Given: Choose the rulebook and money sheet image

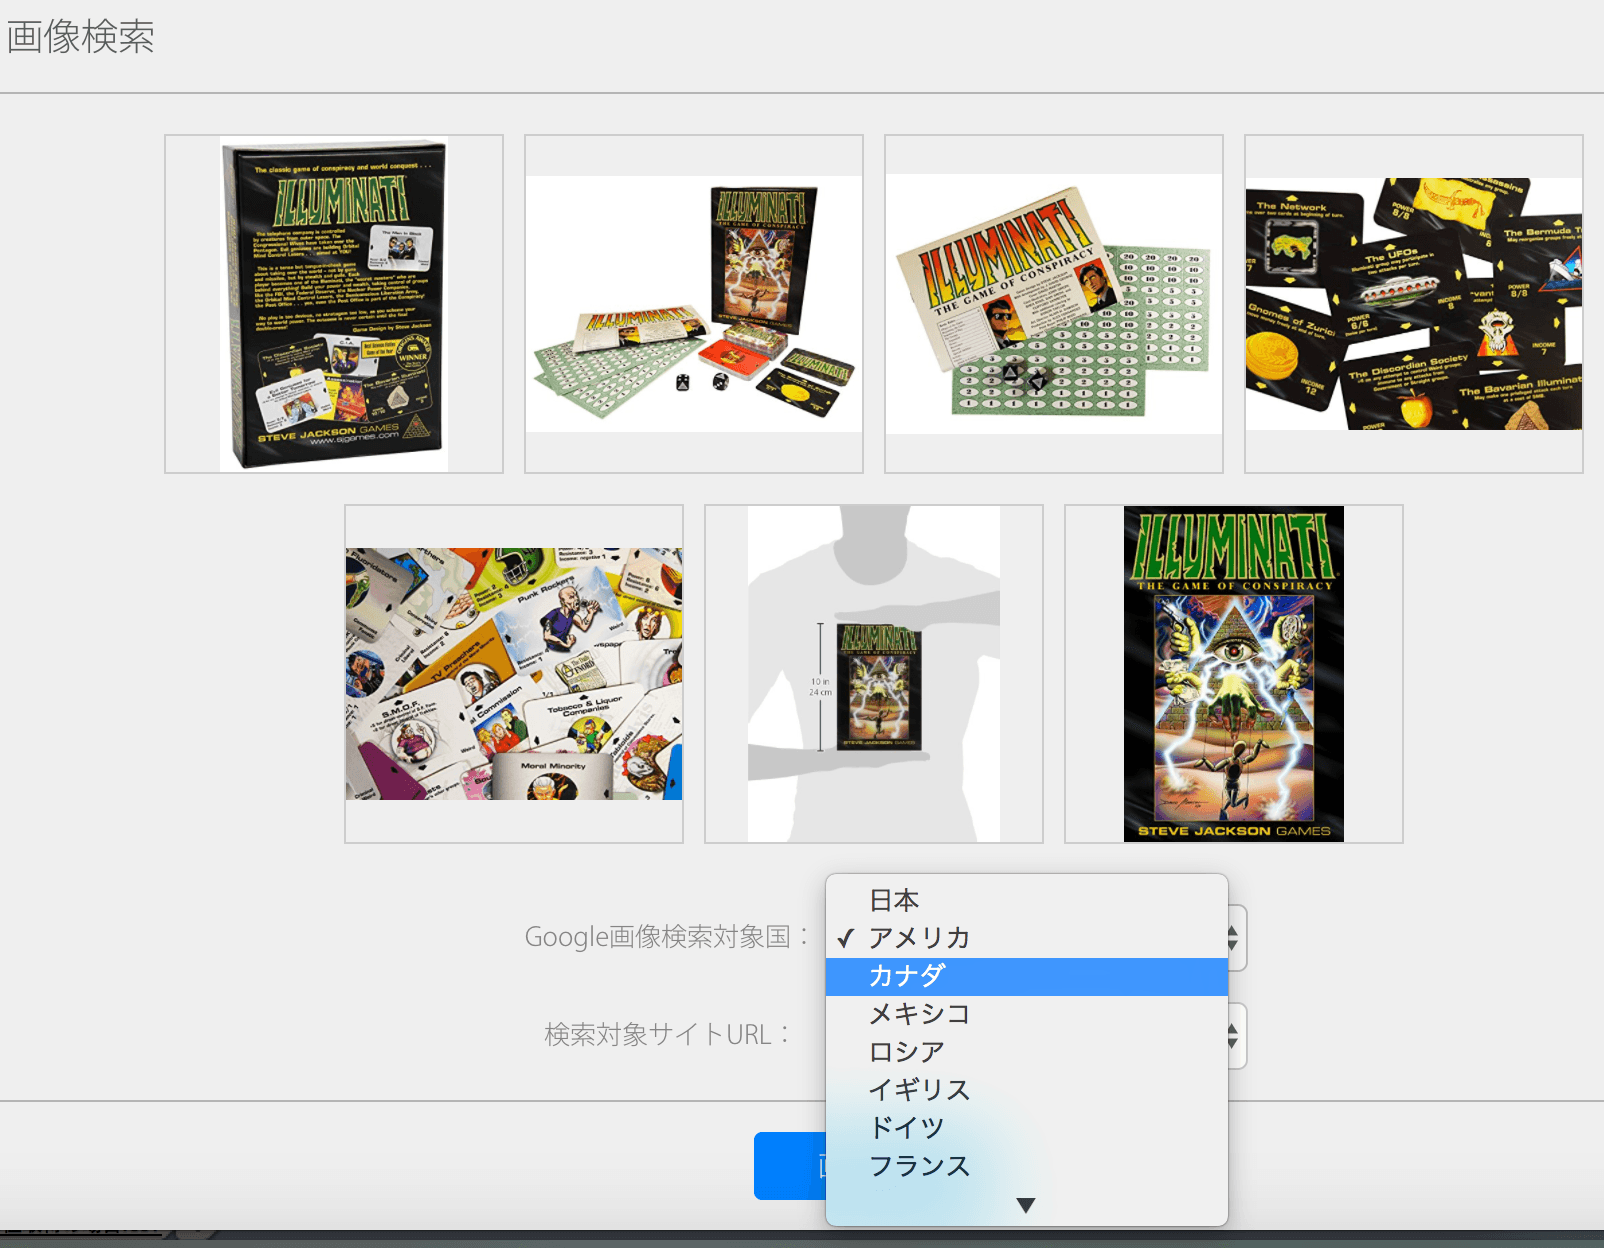Looking at the screenshot, I should pos(1054,304).
